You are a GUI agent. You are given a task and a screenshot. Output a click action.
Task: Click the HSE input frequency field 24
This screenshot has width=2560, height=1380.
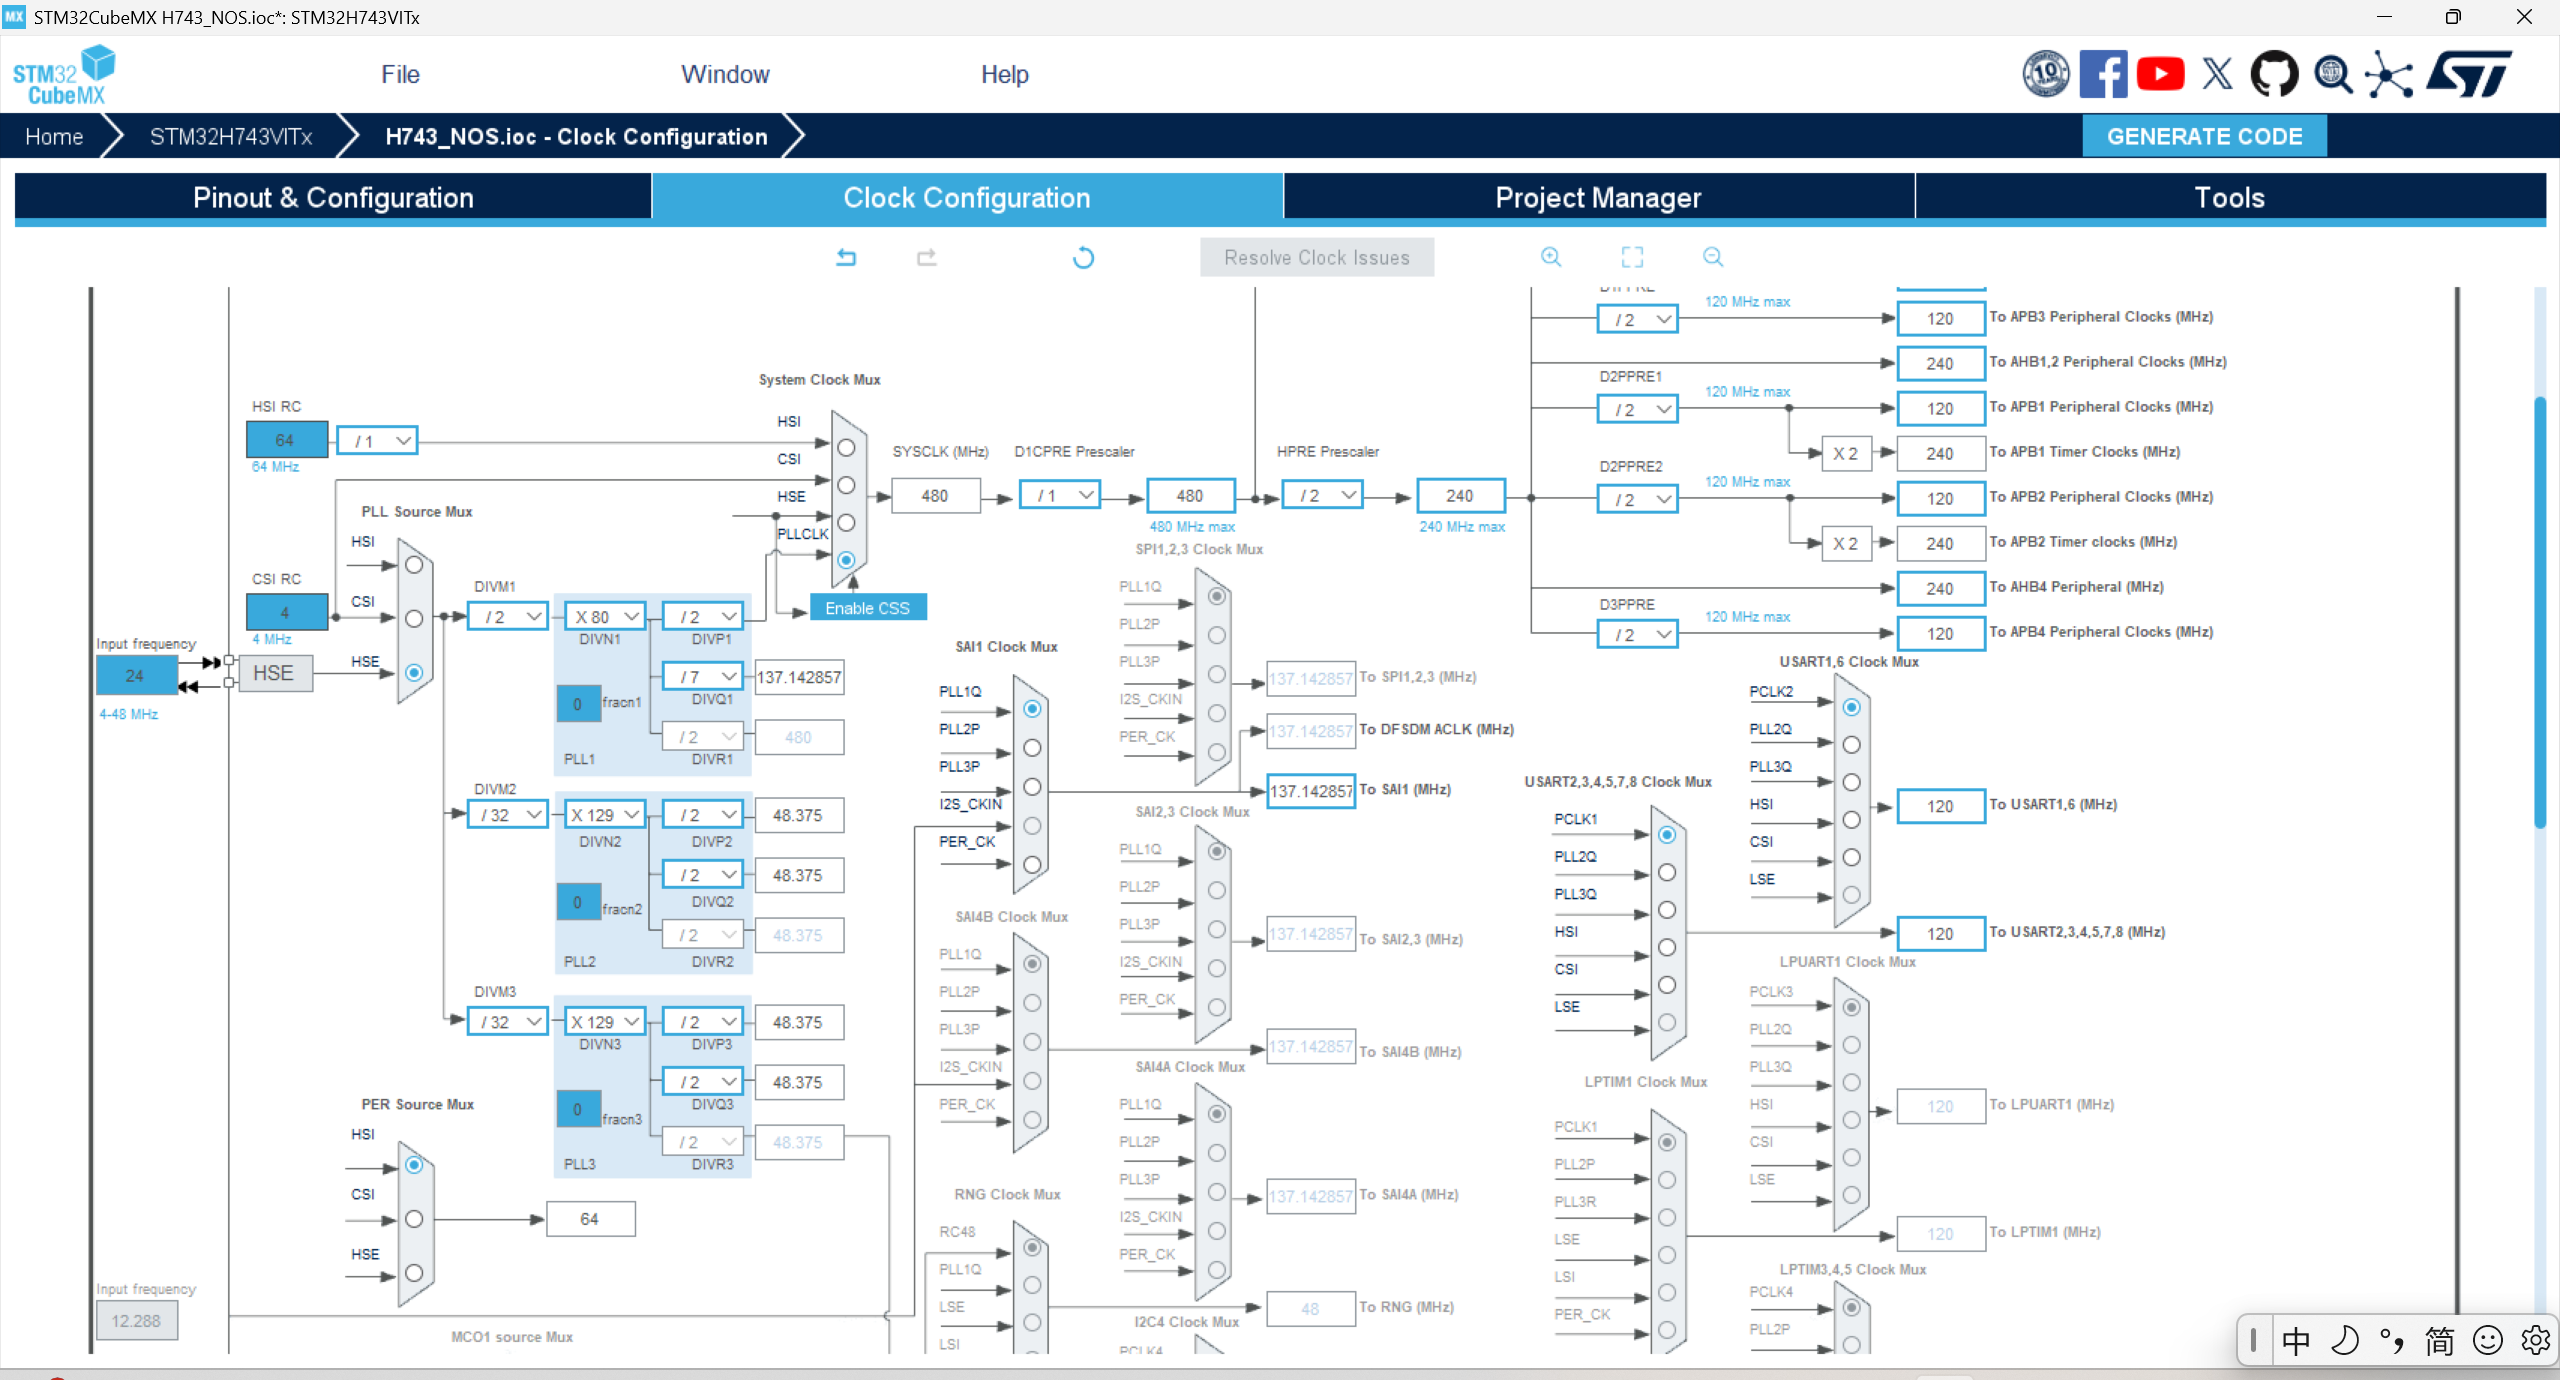point(136,675)
